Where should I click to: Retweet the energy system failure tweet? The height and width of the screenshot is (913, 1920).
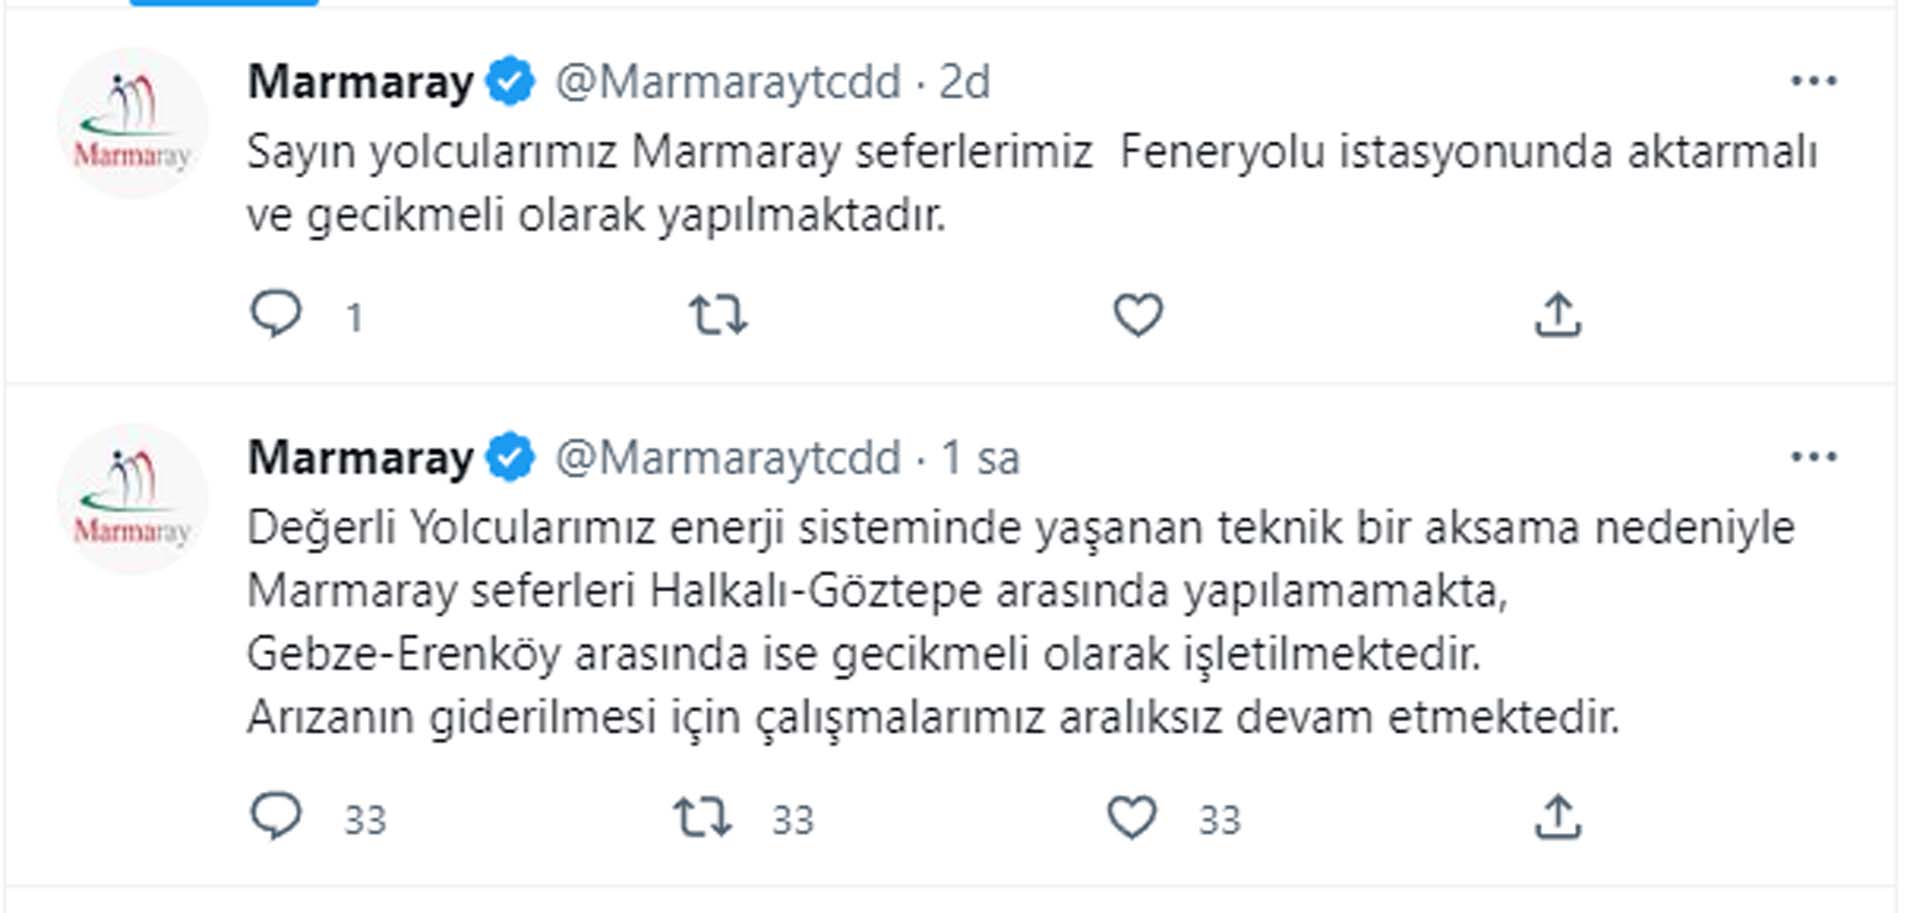702,816
